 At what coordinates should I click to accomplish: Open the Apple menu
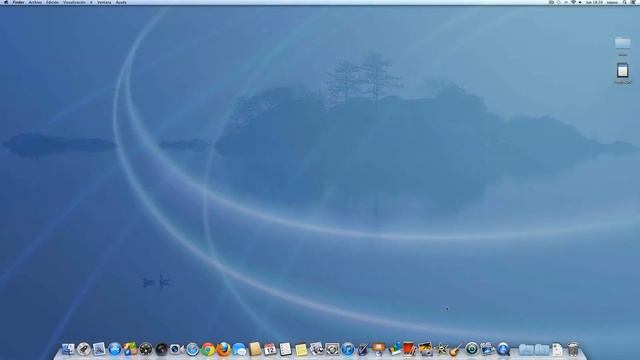[x=6, y=2]
